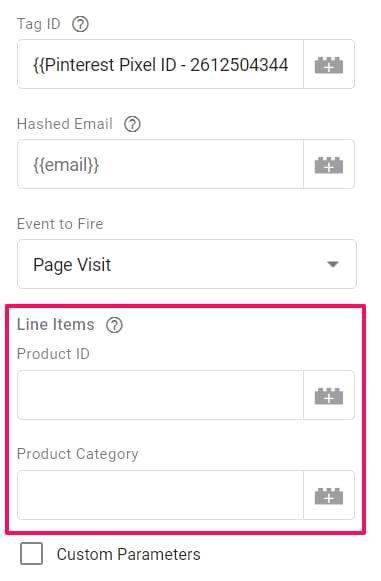Click the Event to Fire label
The width and height of the screenshot is (381, 581).
click(x=60, y=224)
